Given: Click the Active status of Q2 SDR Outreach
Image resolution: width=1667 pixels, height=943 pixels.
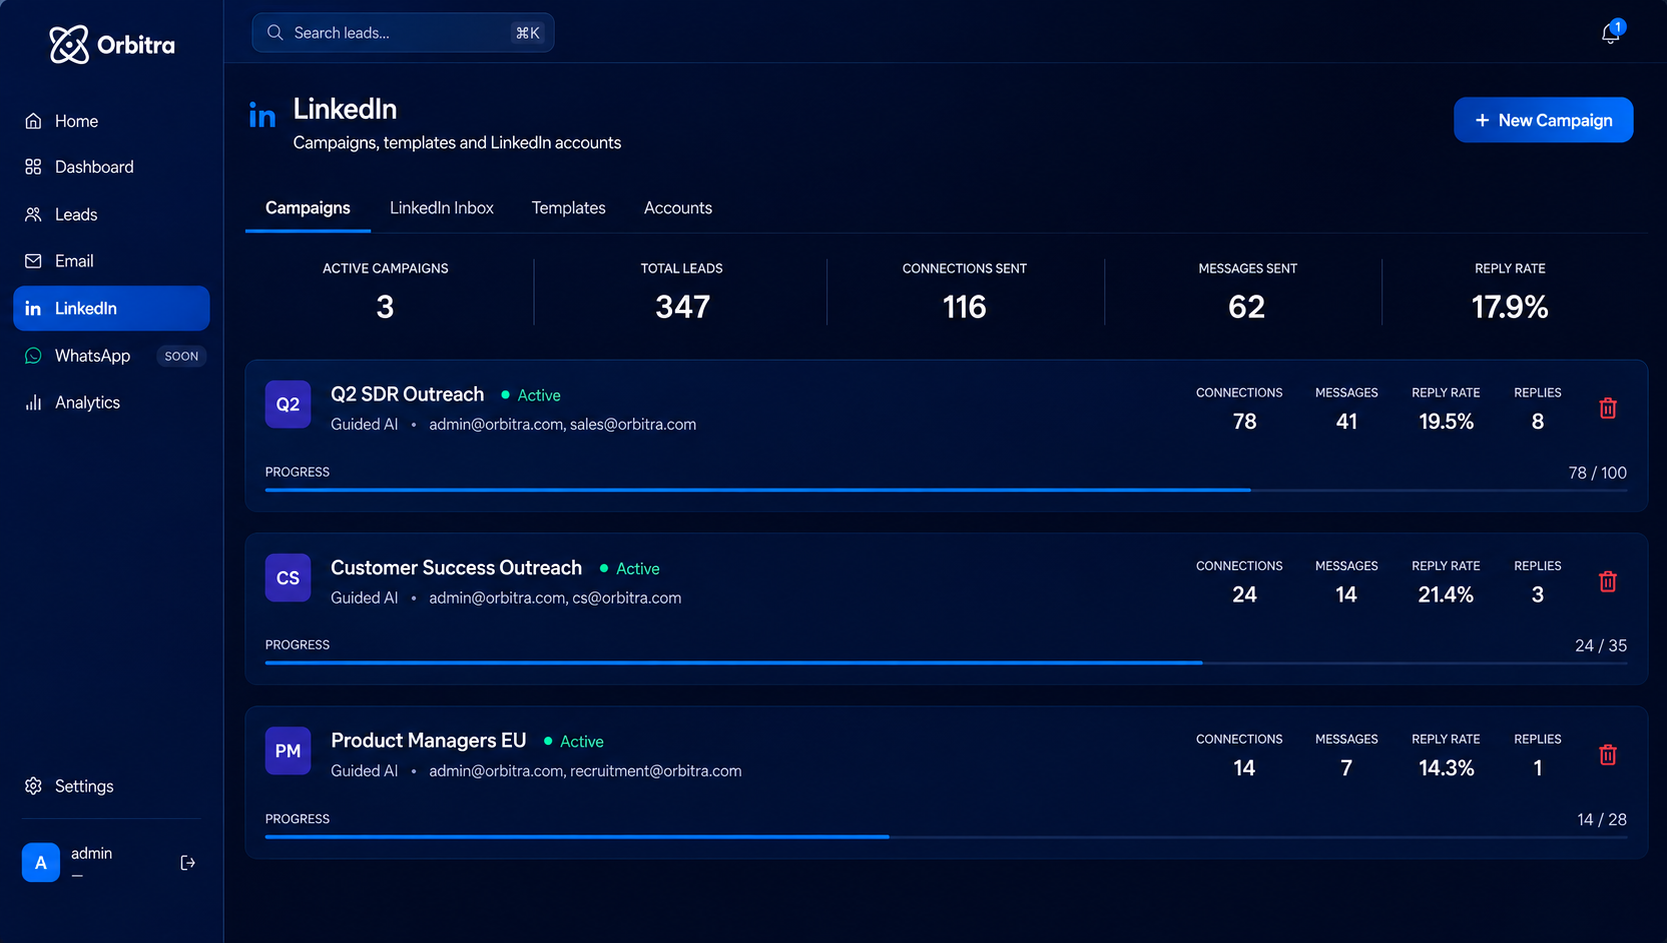Looking at the screenshot, I should click(531, 395).
